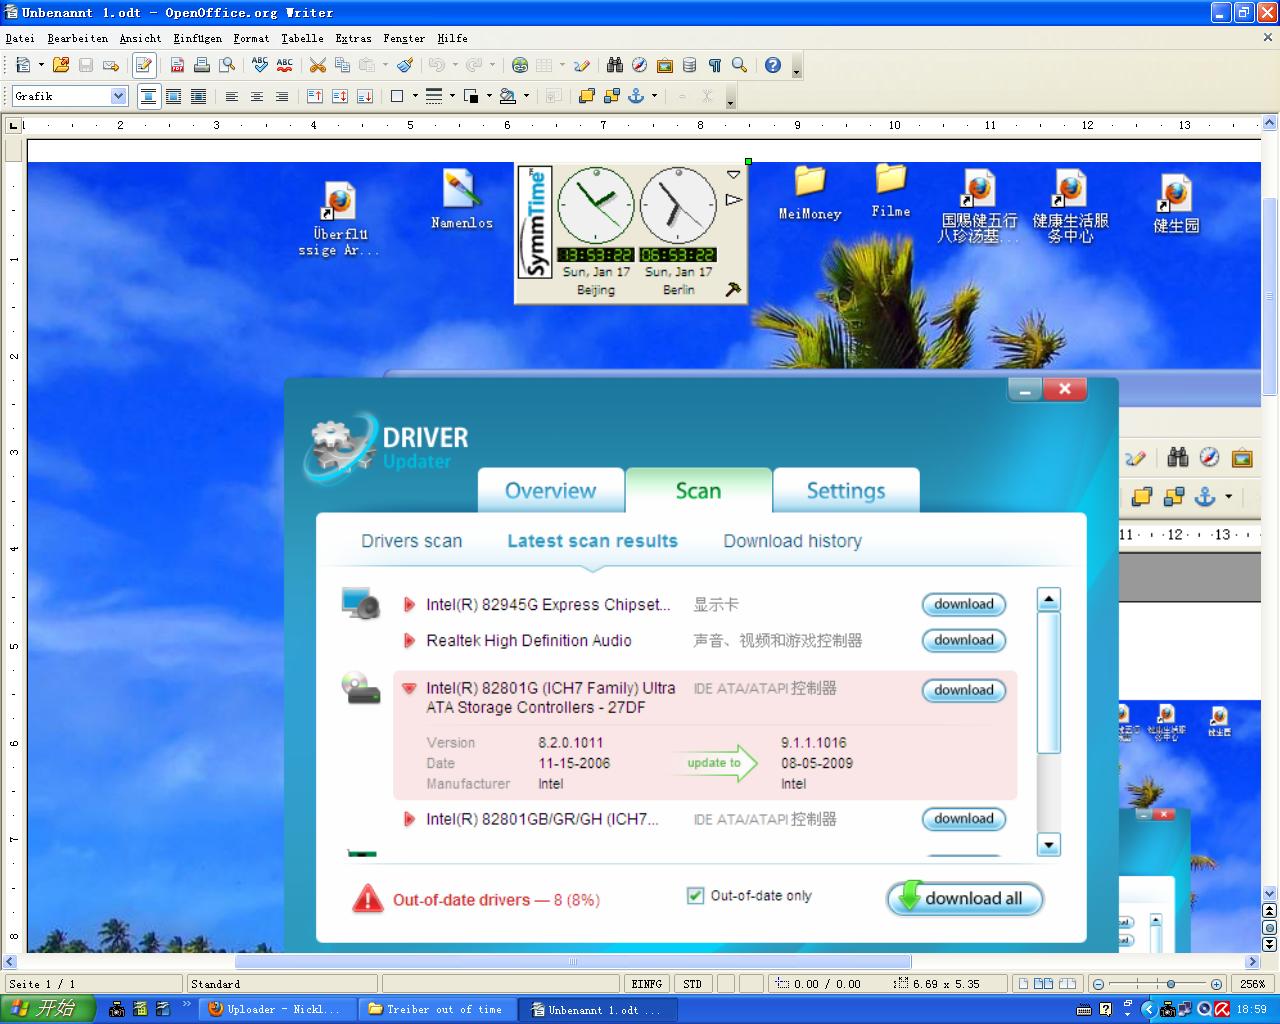This screenshot has width=1280, height=1024.
Task: Open the Ansicht menu
Action: 140,38
